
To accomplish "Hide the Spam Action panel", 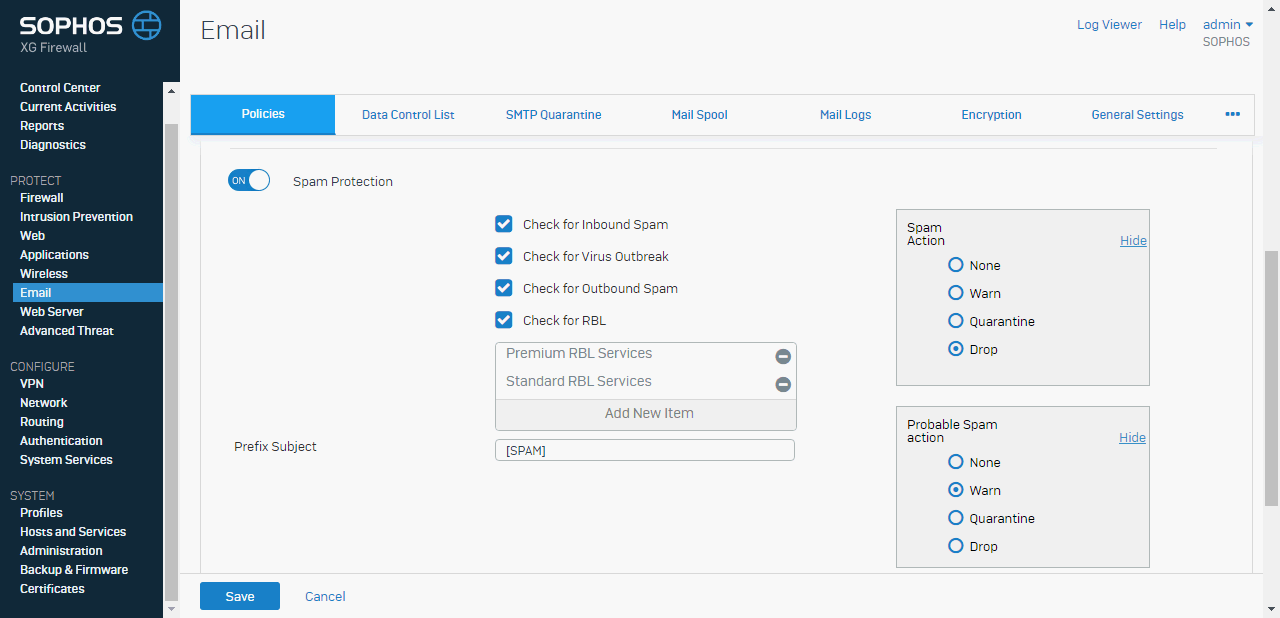I will point(1133,241).
